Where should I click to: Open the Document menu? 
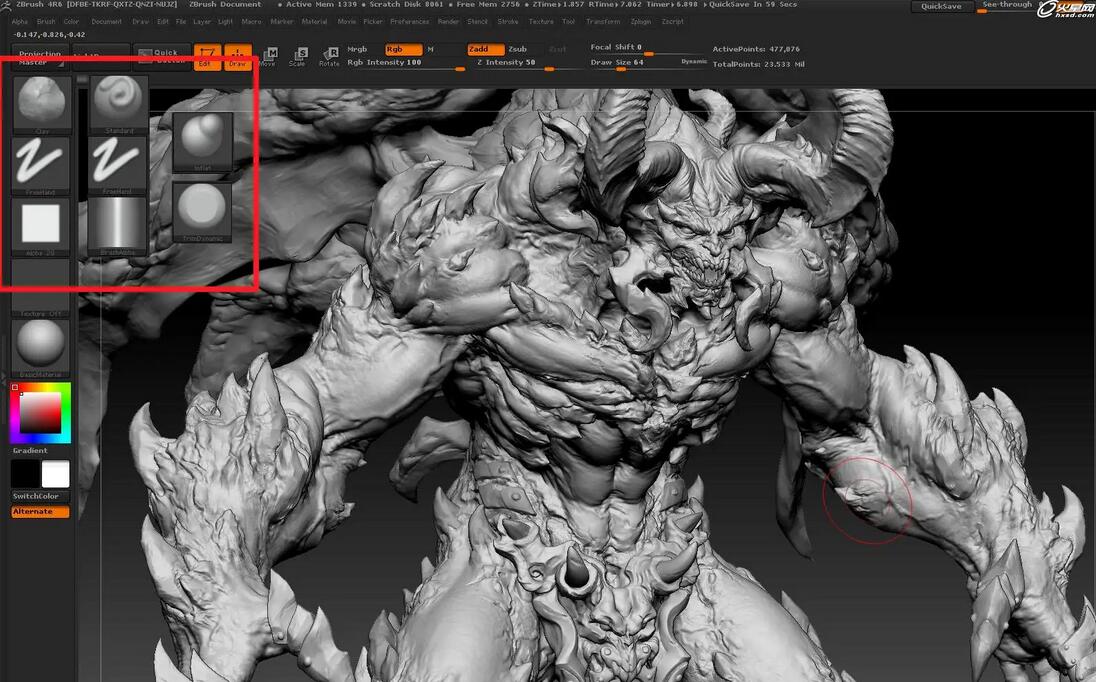click(107, 22)
